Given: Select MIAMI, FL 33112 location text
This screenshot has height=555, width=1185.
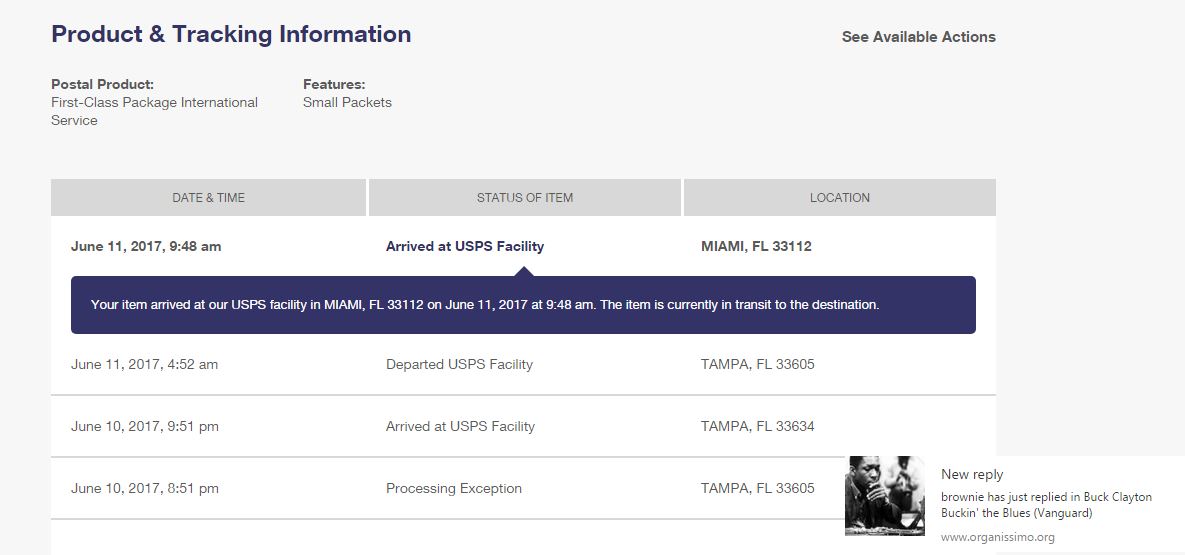Looking at the screenshot, I should 756,246.
